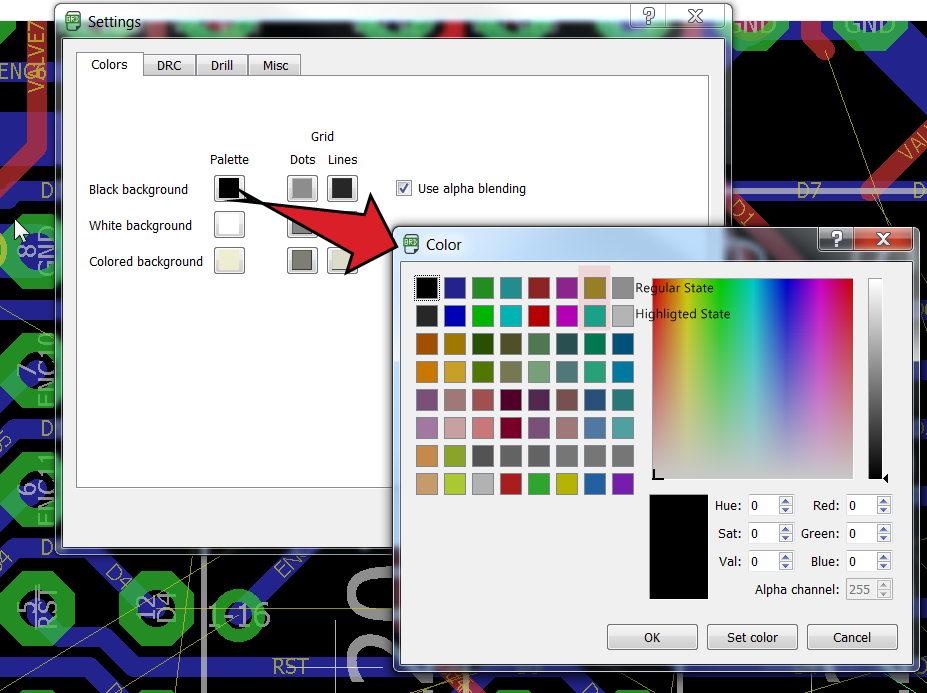Screen dimensions: 927x693
Task: Select the violet swatch in the bottom row
Action: coord(623,484)
